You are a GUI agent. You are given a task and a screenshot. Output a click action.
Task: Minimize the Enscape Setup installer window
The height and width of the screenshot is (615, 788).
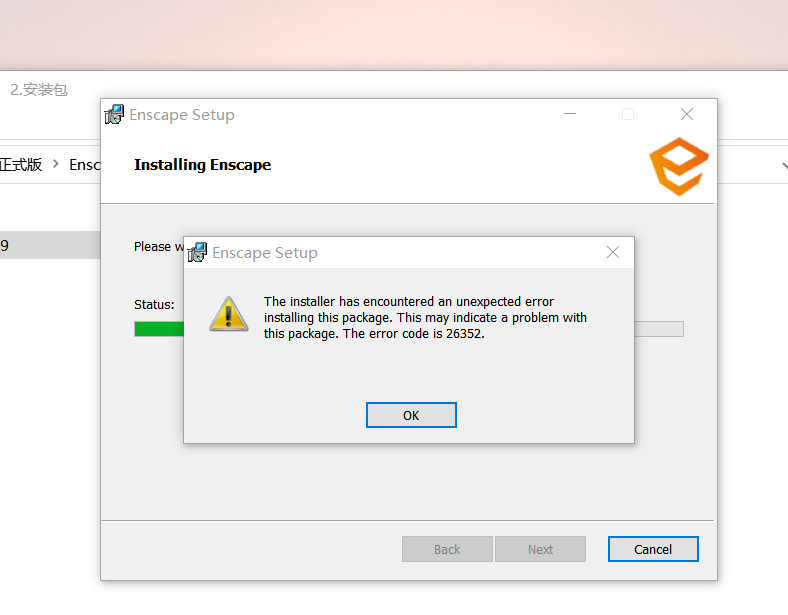pyautogui.click(x=570, y=114)
